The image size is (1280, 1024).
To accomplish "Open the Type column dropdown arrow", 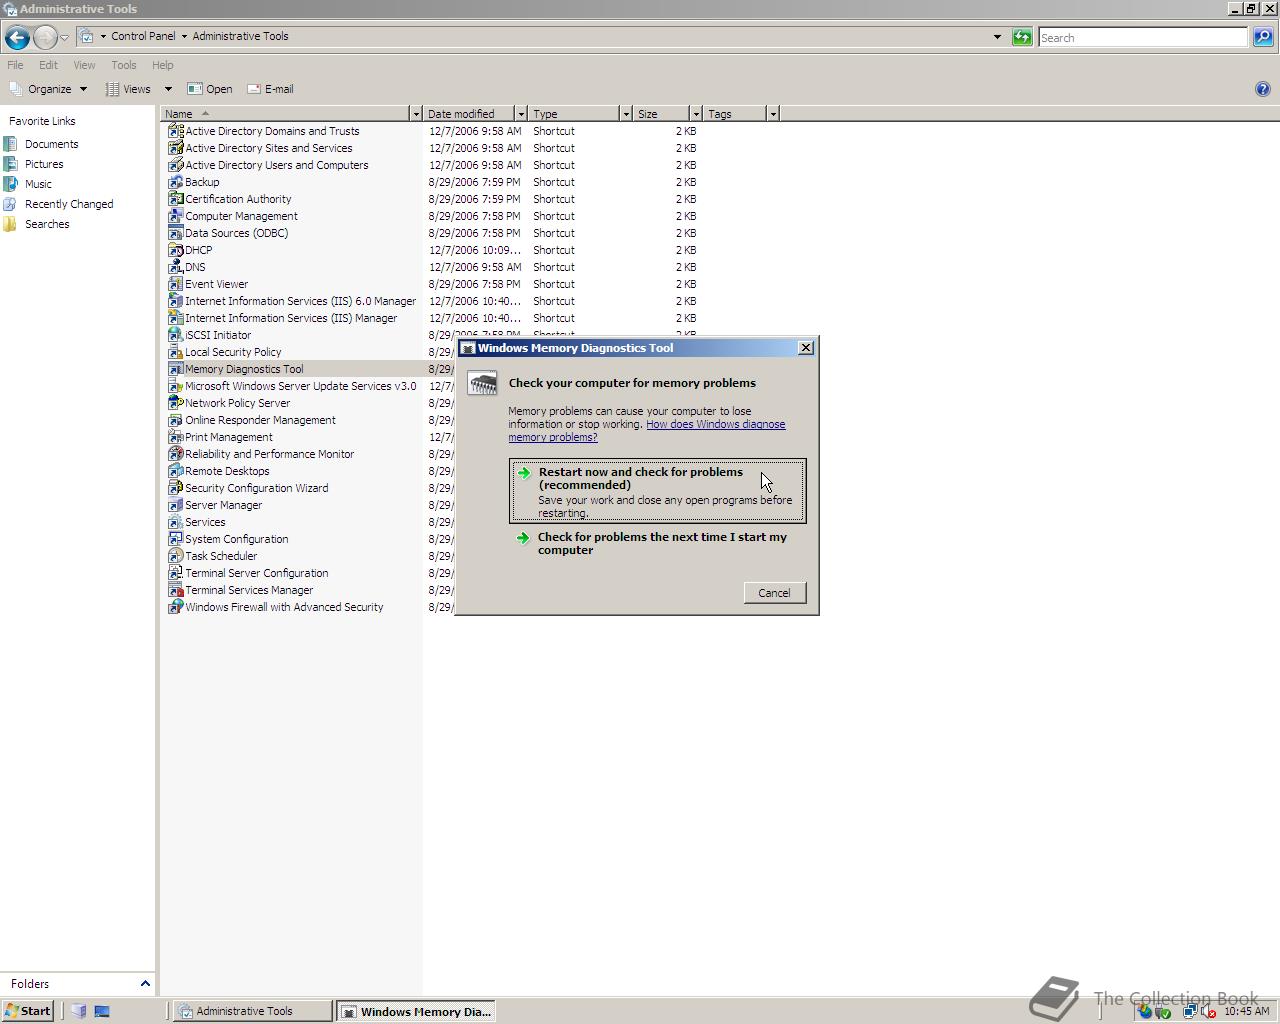I will tap(626, 114).
